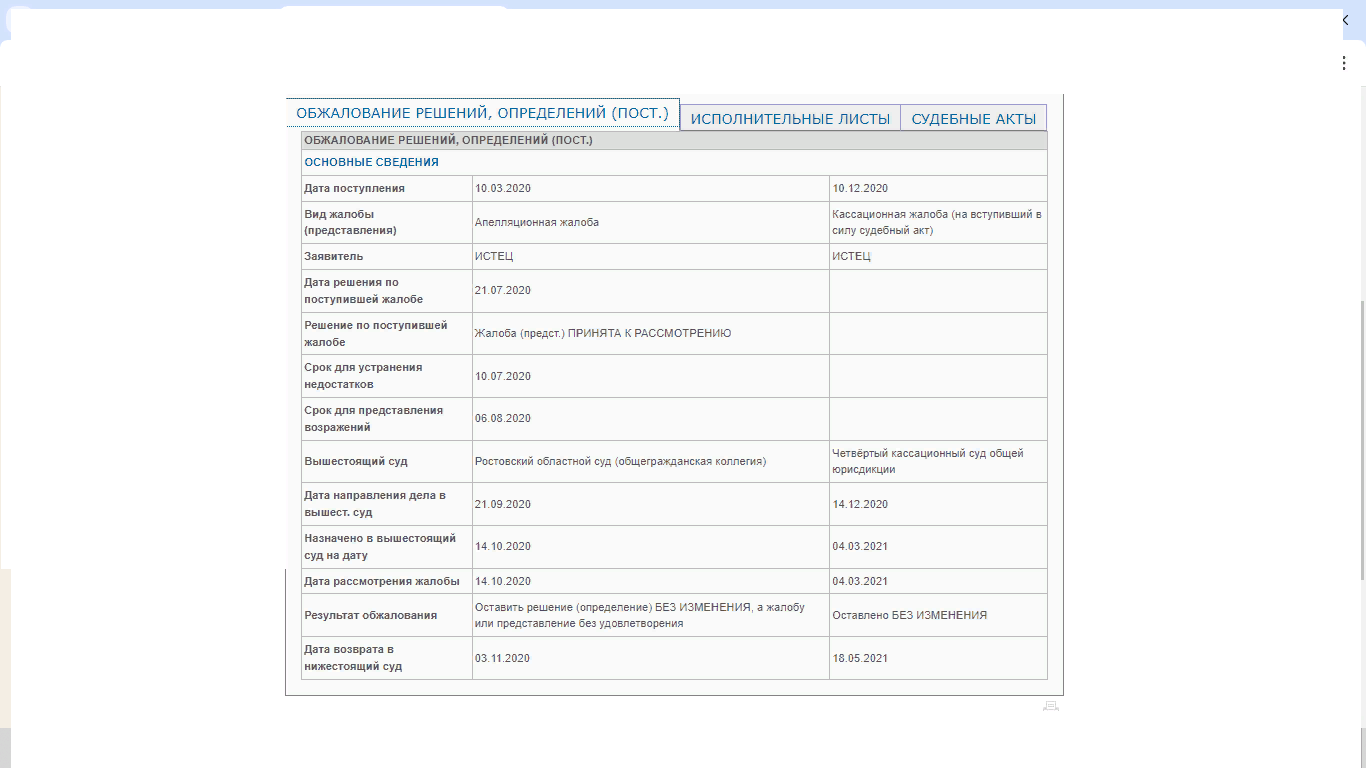This screenshot has height=768, width=1366.
Task: Click Дата рассмотрения жалобы label
Action: pyautogui.click(x=382, y=581)
